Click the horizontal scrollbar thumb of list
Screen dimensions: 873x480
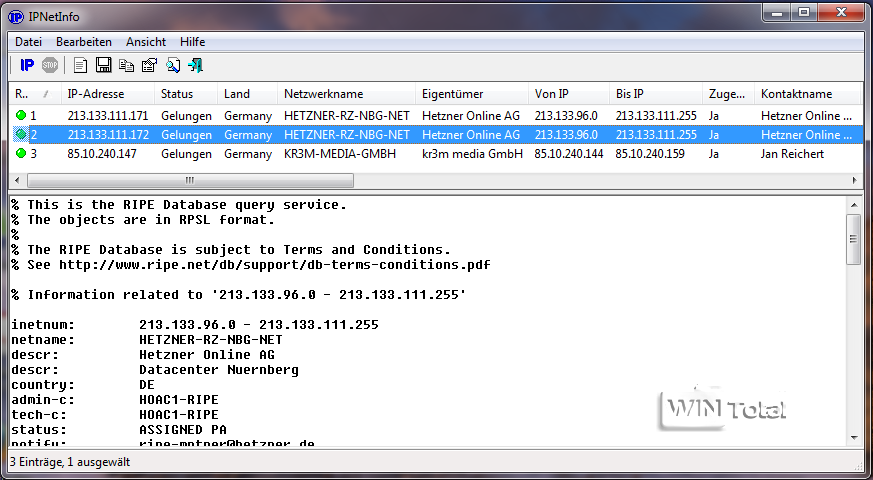(x=190, y=180)
